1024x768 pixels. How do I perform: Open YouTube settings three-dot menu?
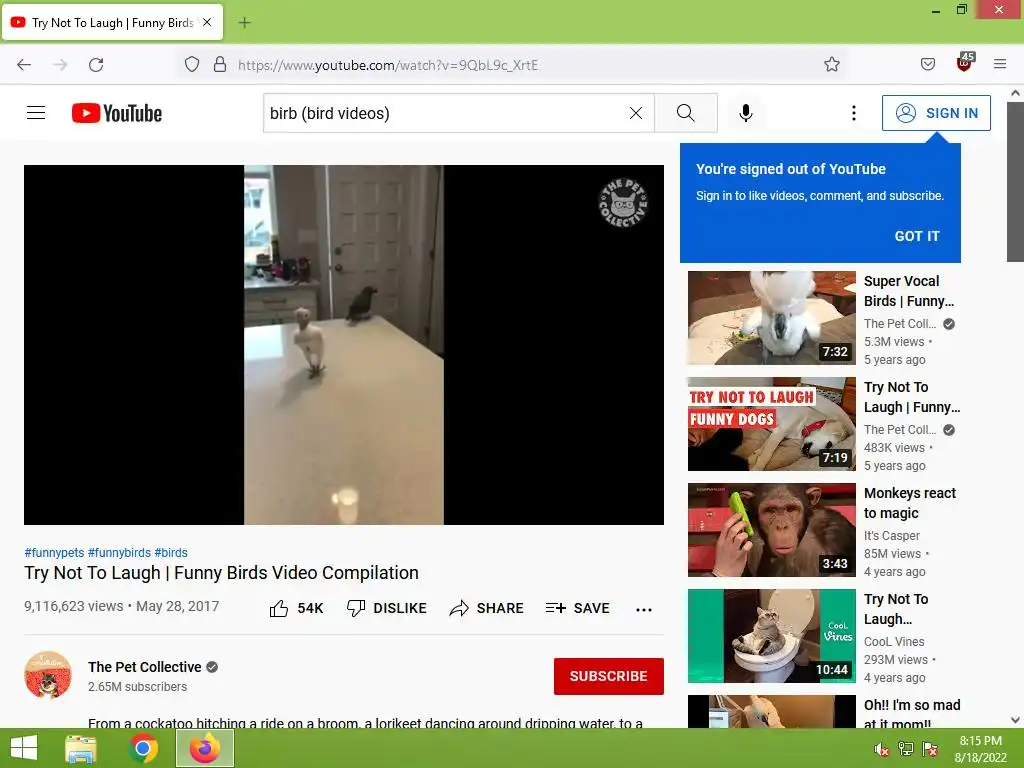[x=854, y=113]
